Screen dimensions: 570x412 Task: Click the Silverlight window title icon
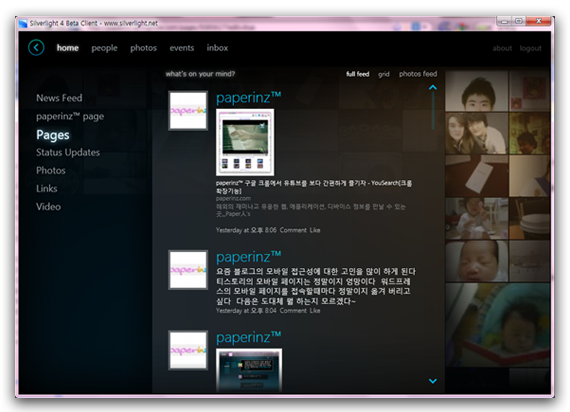click(x=23, y=24)
